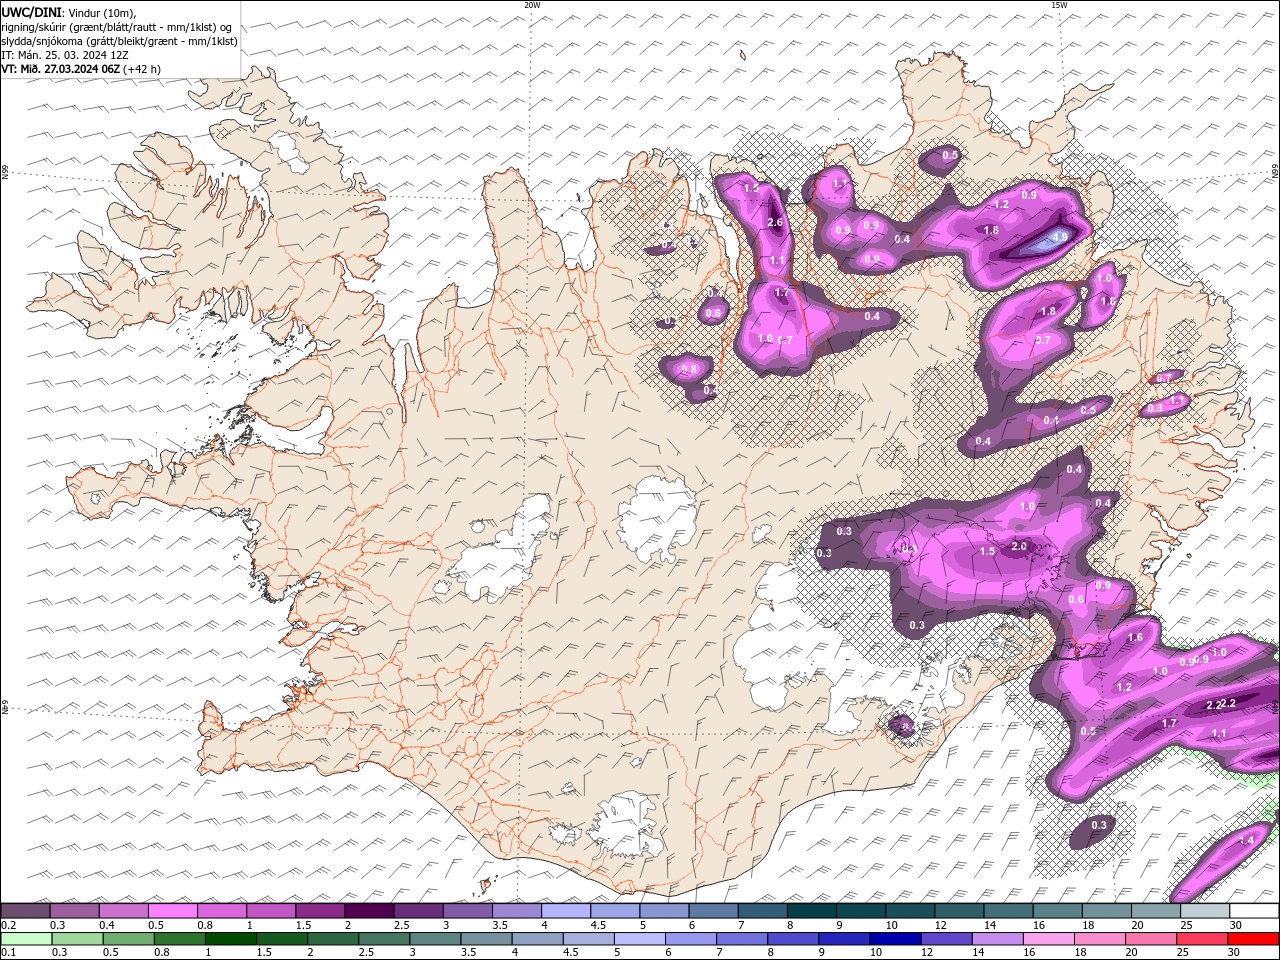Screen dimensions: 1280x960
Task: Pick the upper legend swatch between 18 and 20
Action: 1105,911
